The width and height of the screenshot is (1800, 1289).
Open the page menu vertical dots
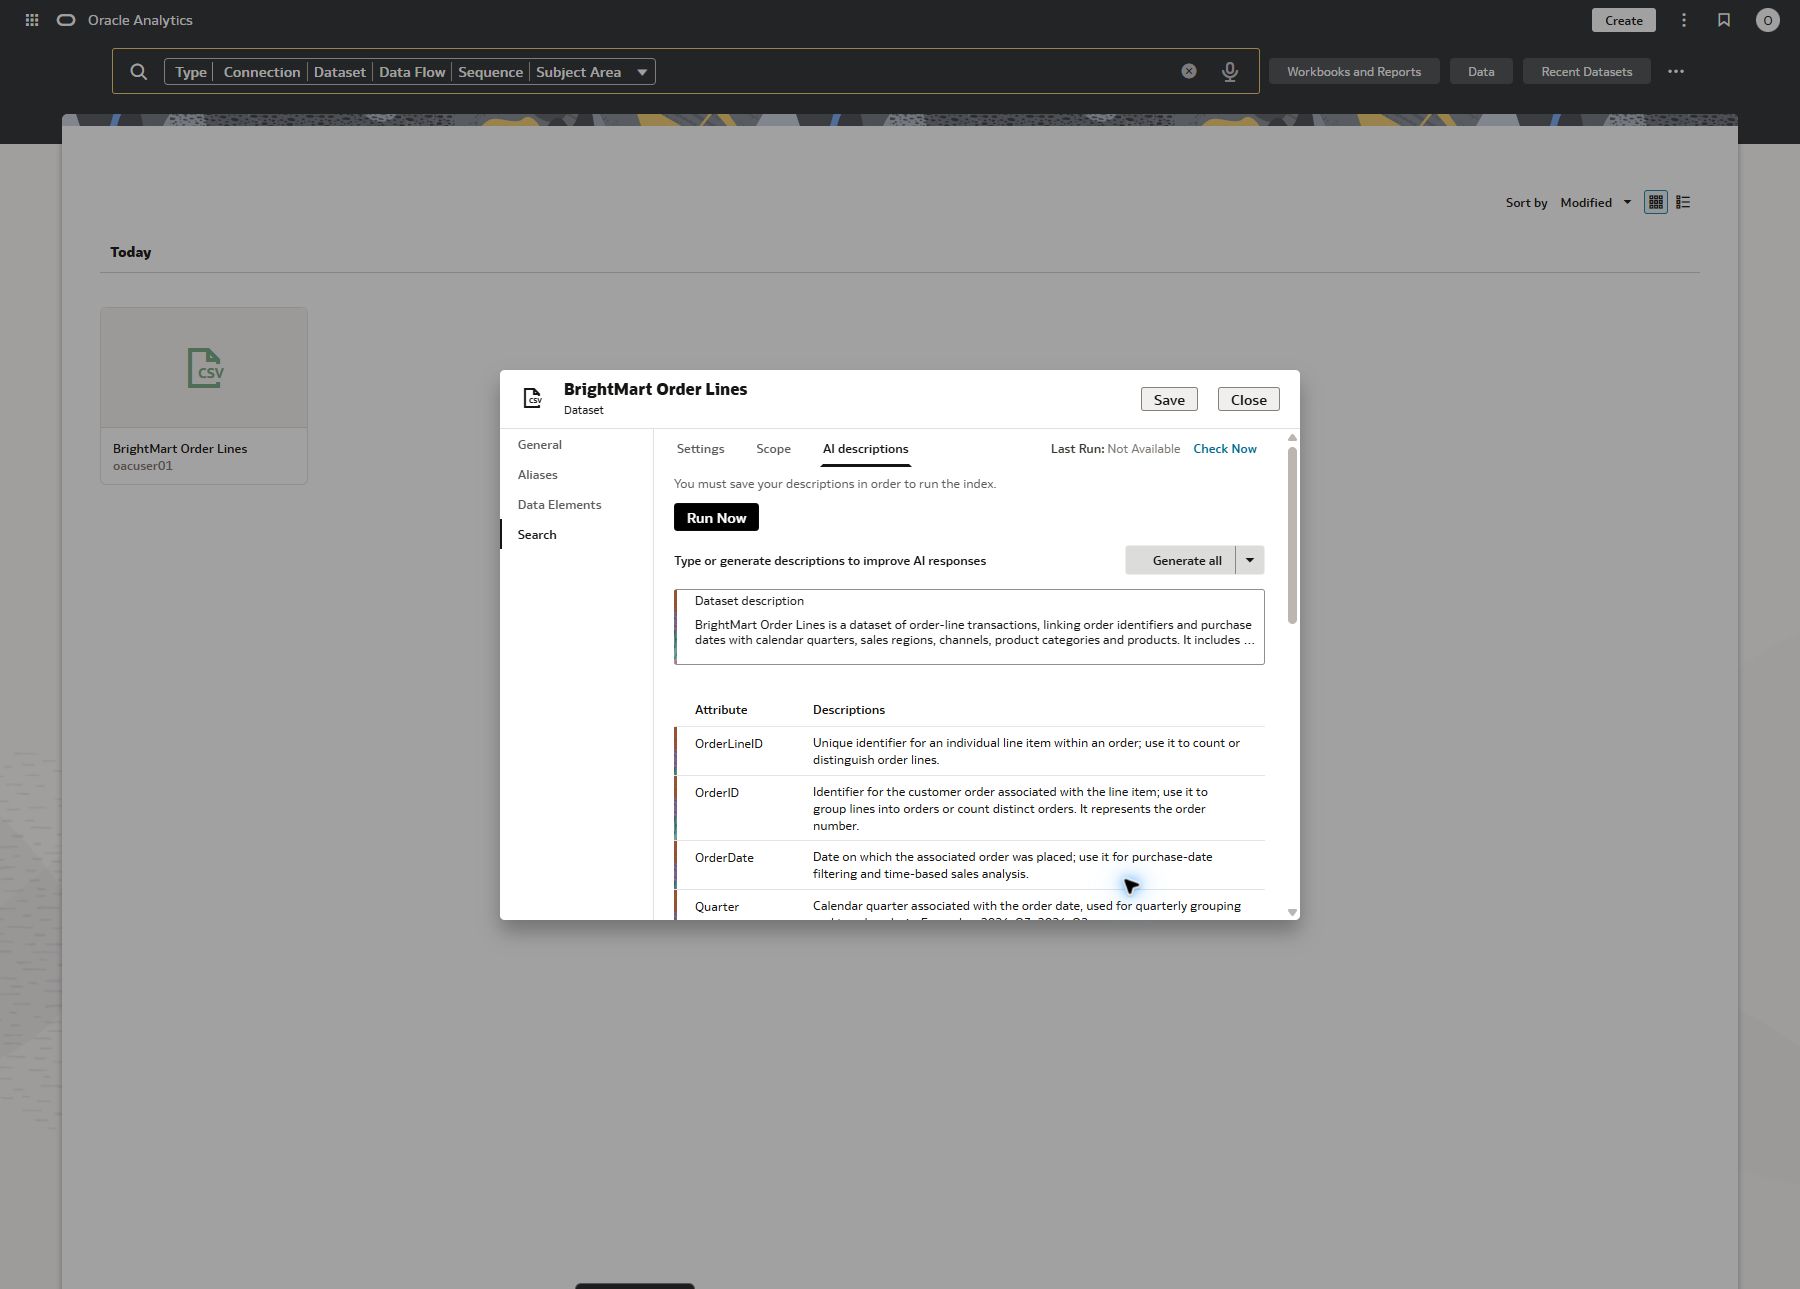pos(1684,20)
